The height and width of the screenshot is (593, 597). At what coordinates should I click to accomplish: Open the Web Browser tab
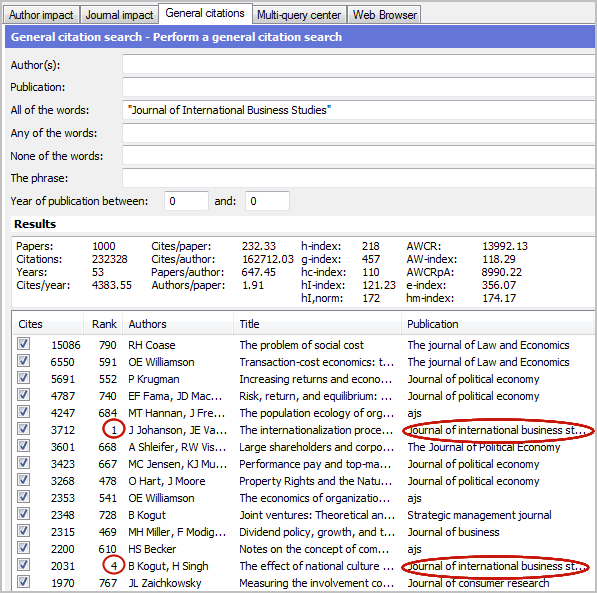(x=384, y=15)
